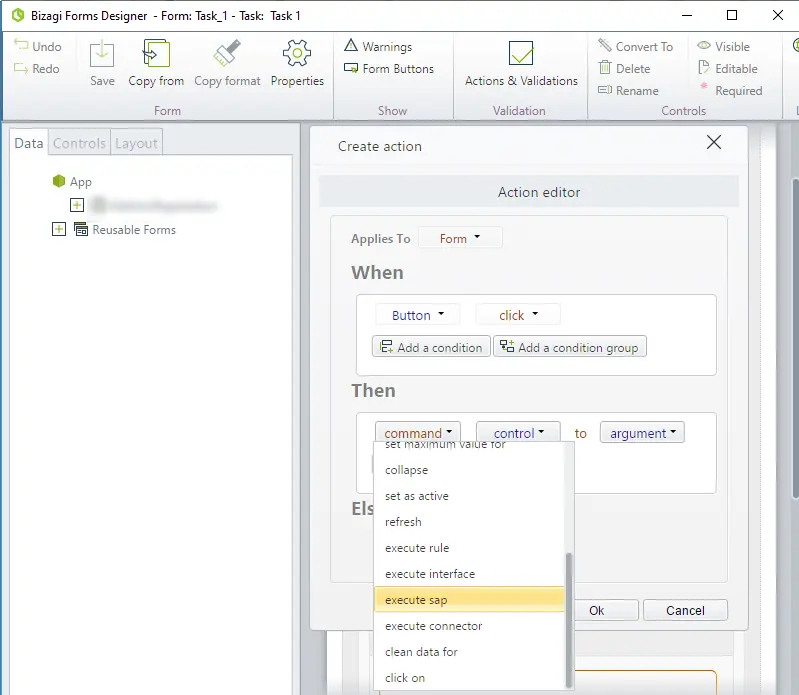Open the Applies To Form dropdown

click(x=460, y=238)
